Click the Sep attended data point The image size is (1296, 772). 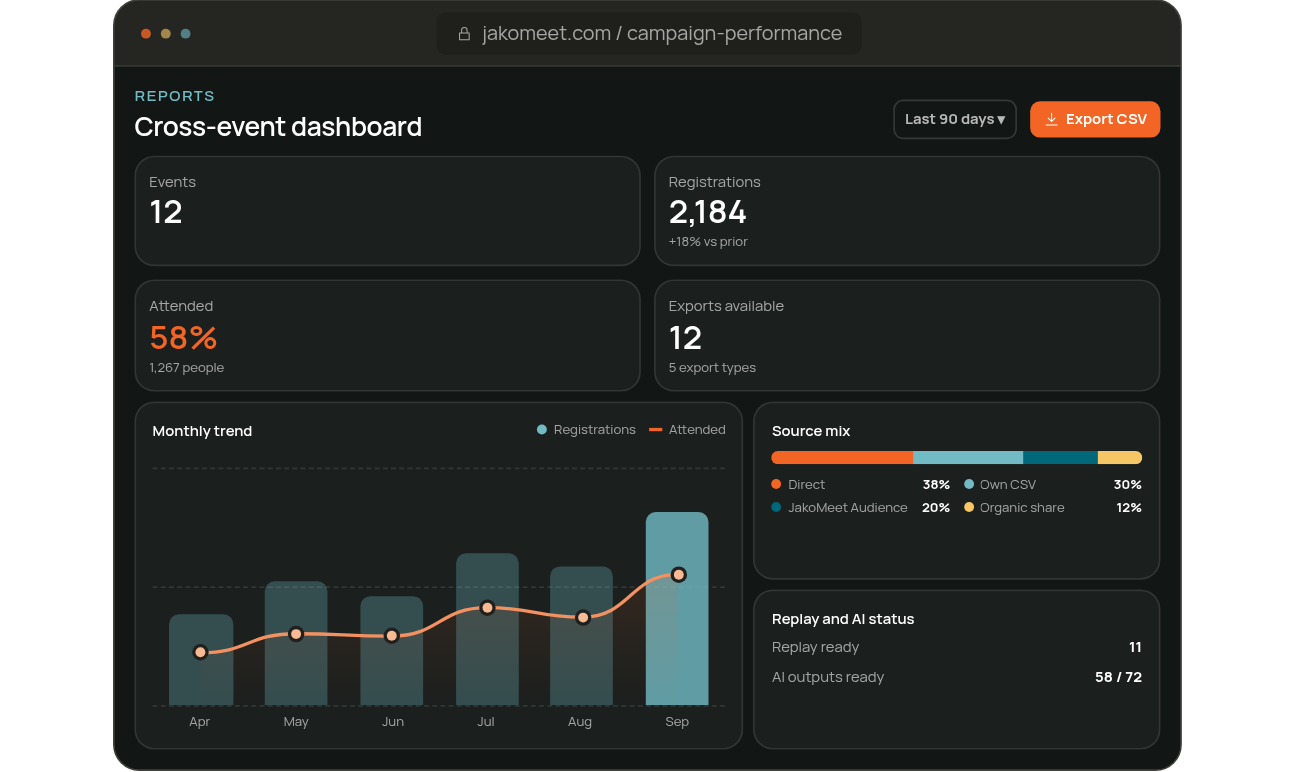point(678,574)
